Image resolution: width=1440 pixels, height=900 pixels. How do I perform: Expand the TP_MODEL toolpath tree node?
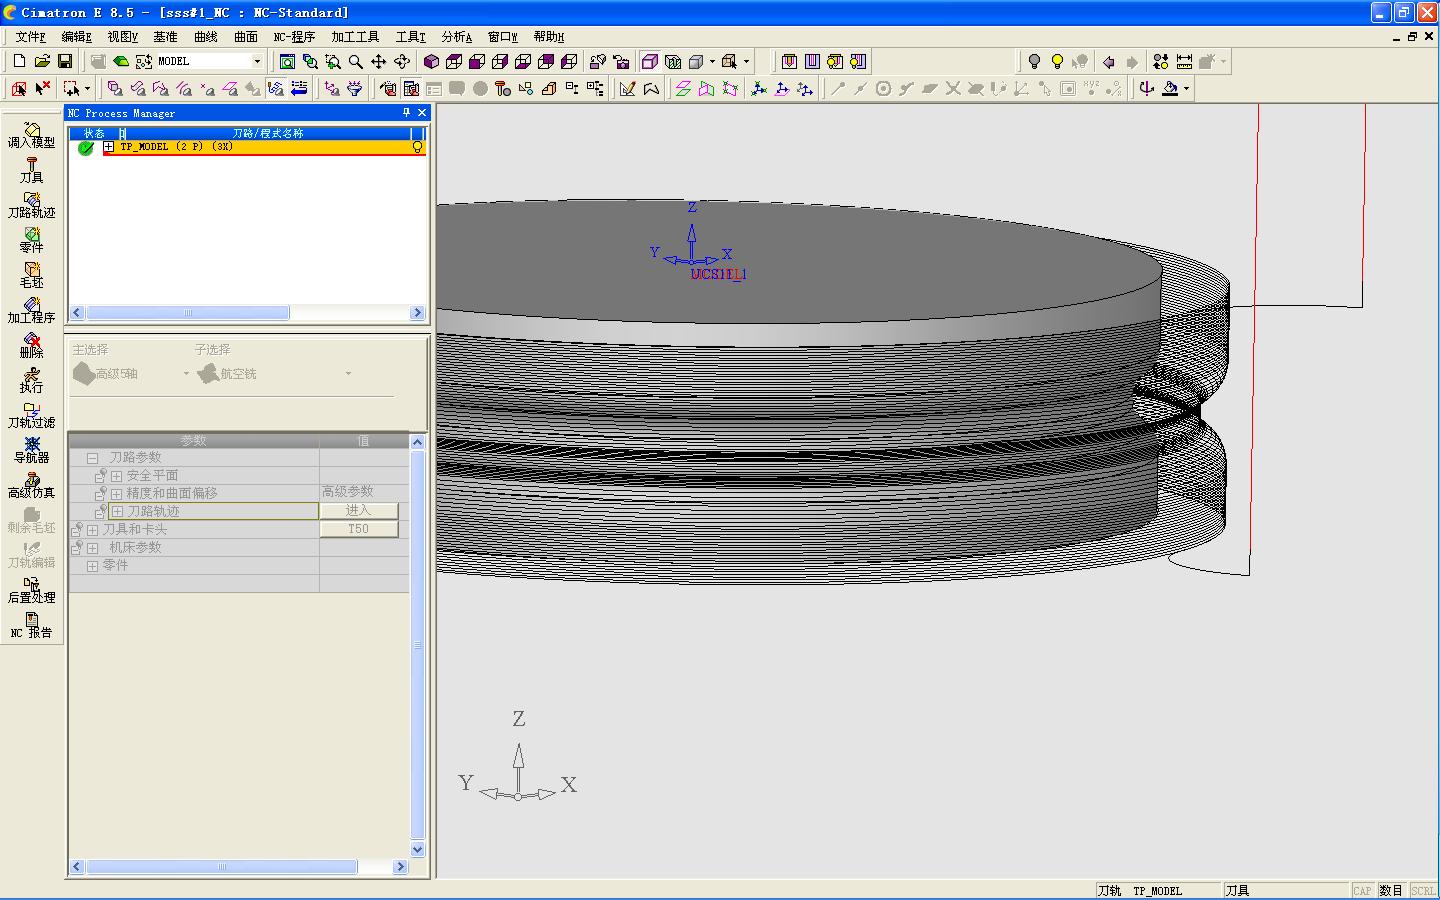pyautogui.click(x=109, y=147)
